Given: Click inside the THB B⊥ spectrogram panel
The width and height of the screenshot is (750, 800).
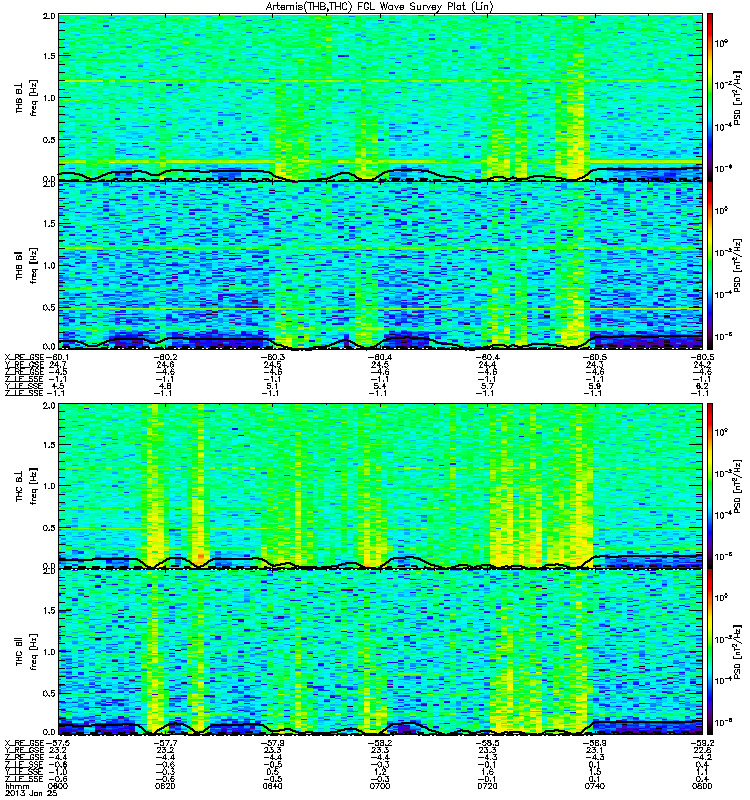Looking at the screenshot, I should pyautogui.click(x=381, y=96).
